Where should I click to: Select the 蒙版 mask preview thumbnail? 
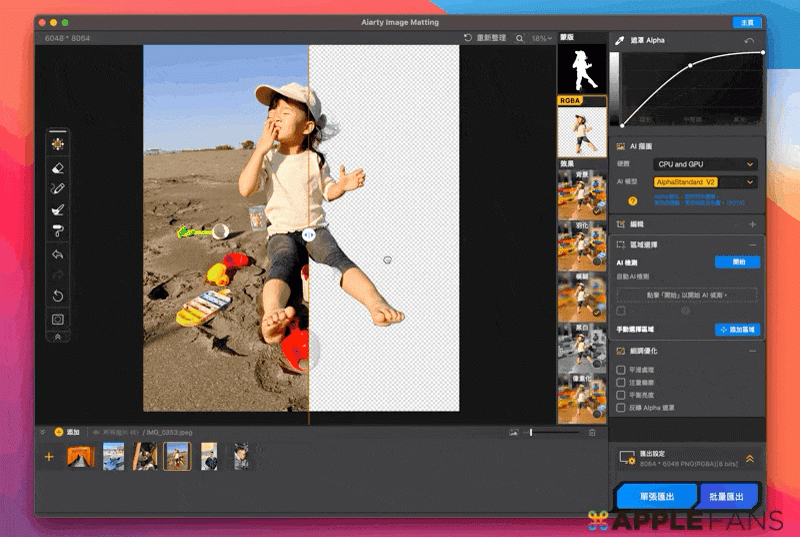tap(581, 70)
